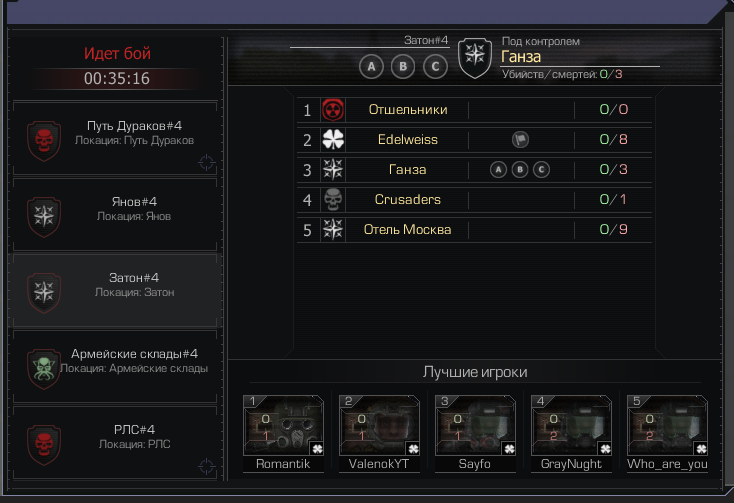Click the Ганза clan name in the ranking

(407, 169)
